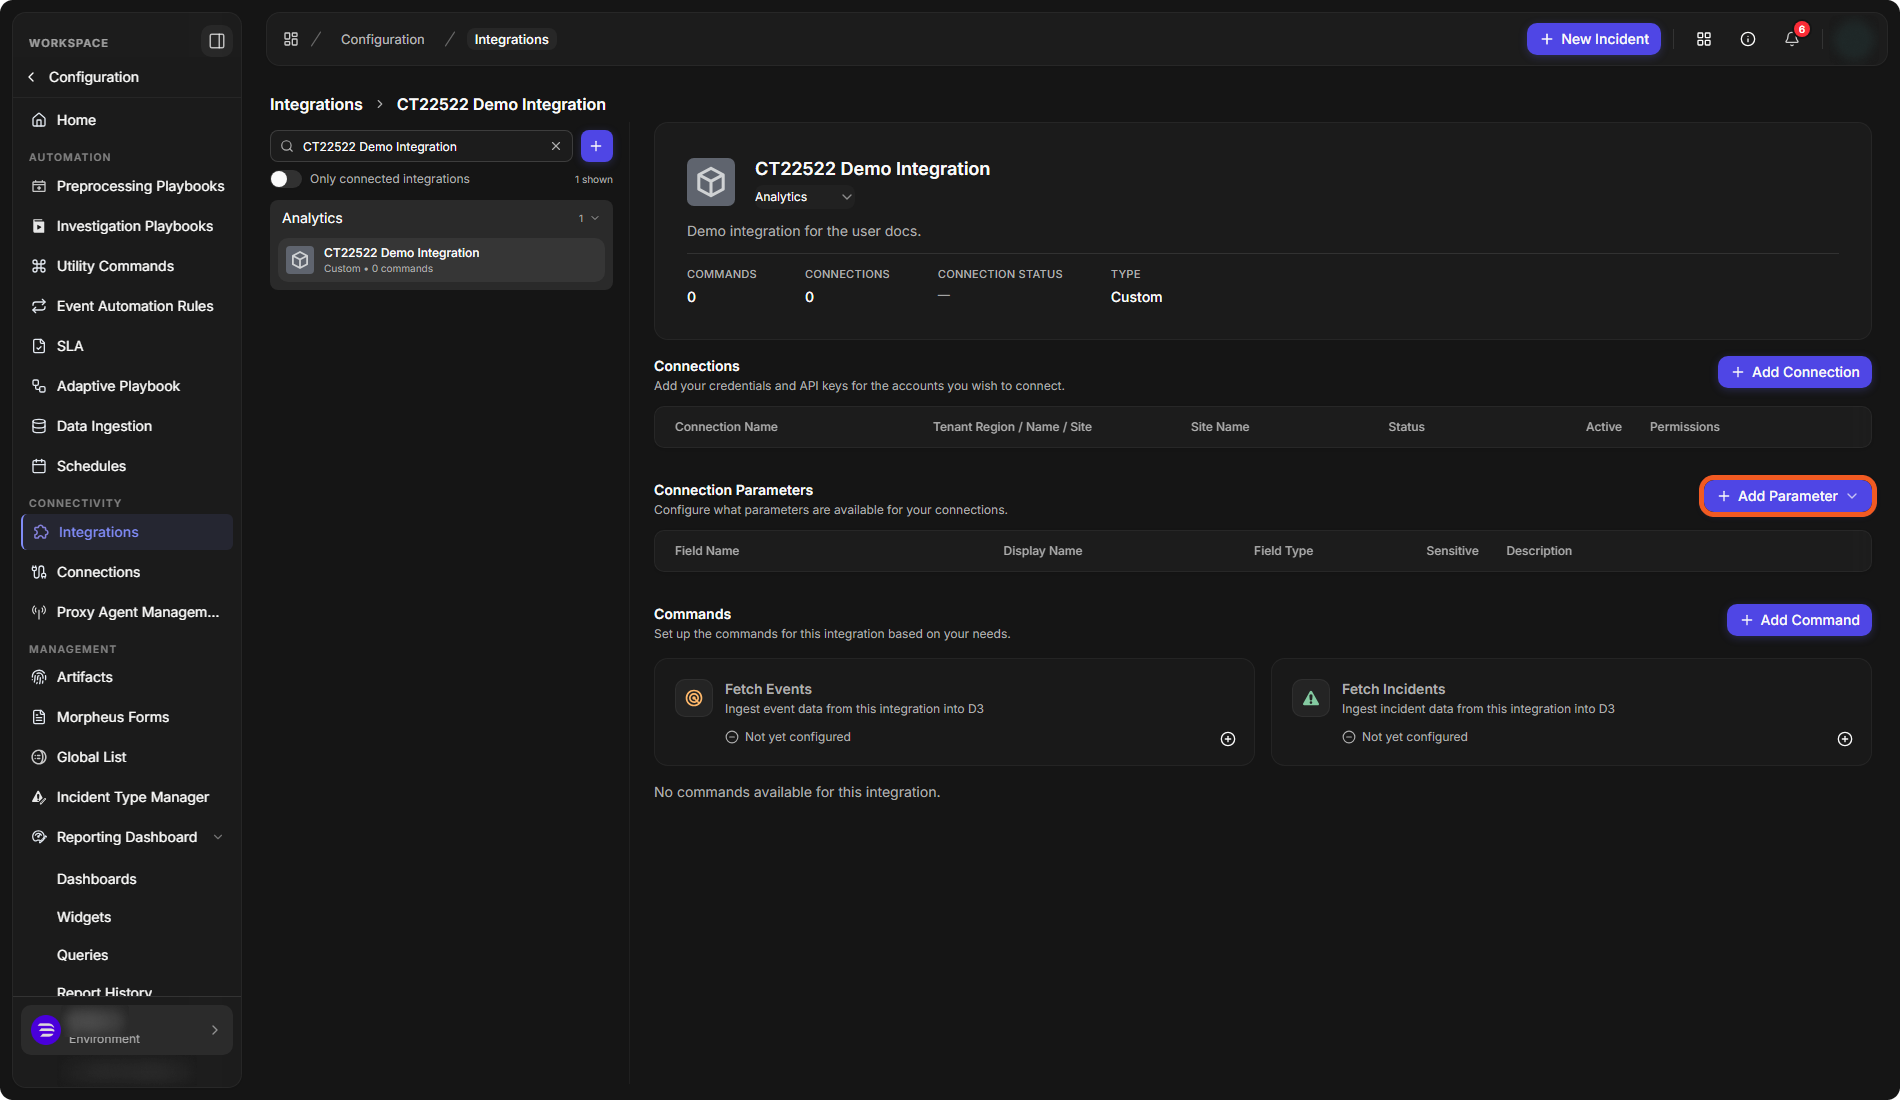The width and height of the screenshot is (1900, 1100).
Task: Open the apps grid icon in top bar
Action: point(1704,39)
